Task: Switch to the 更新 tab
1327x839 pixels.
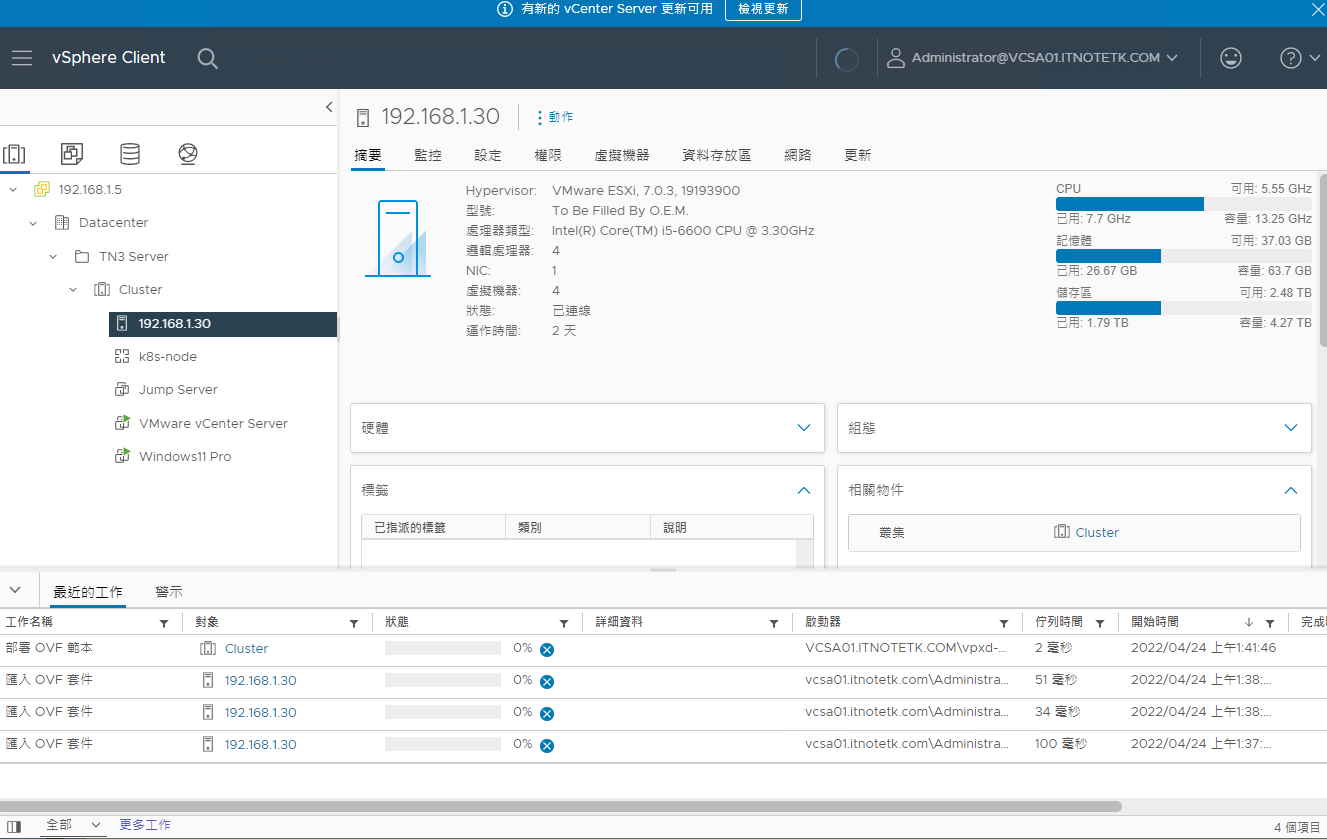Action: (x=858, y=155)
